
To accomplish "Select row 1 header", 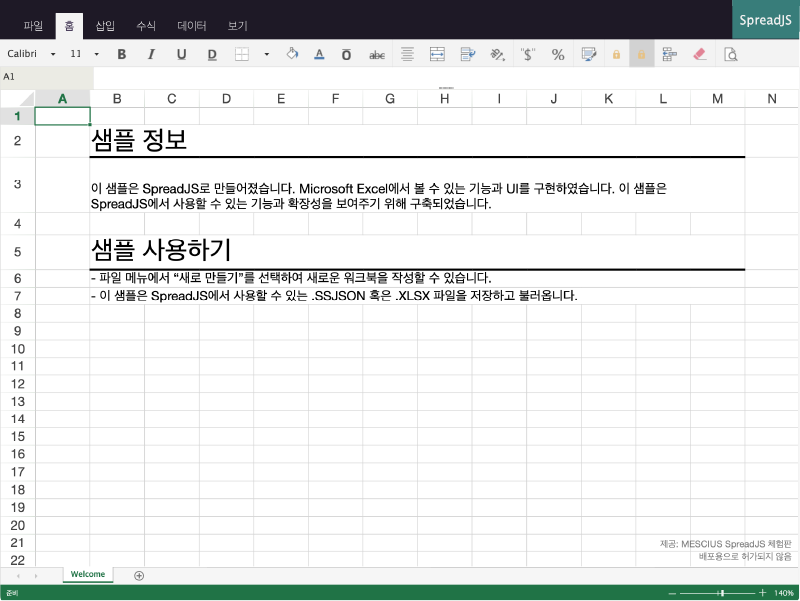I will [17, 116].
